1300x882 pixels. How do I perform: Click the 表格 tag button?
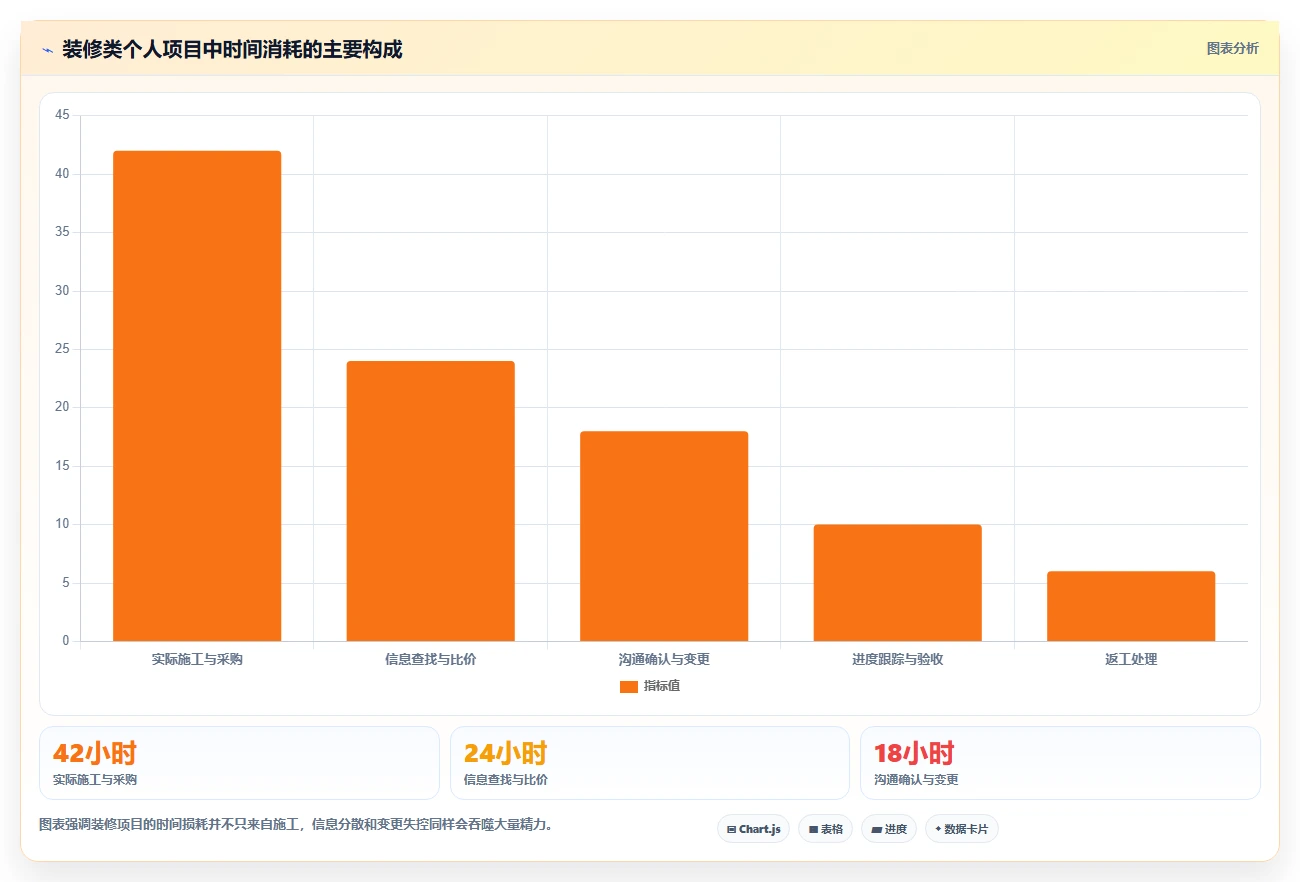[825, 829]
